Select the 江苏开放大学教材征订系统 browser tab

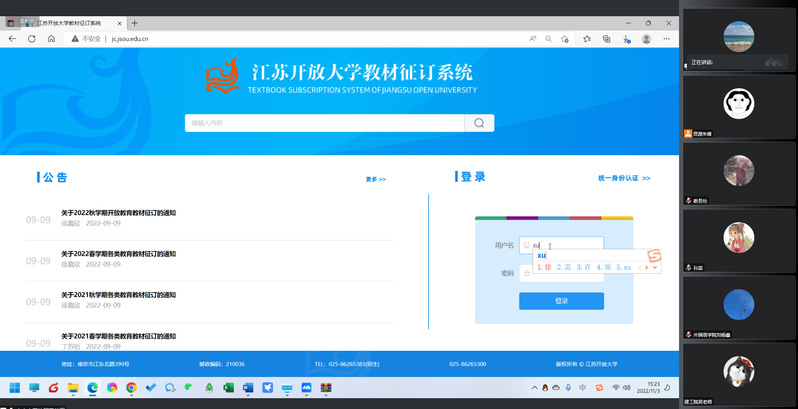pos(68,23)
